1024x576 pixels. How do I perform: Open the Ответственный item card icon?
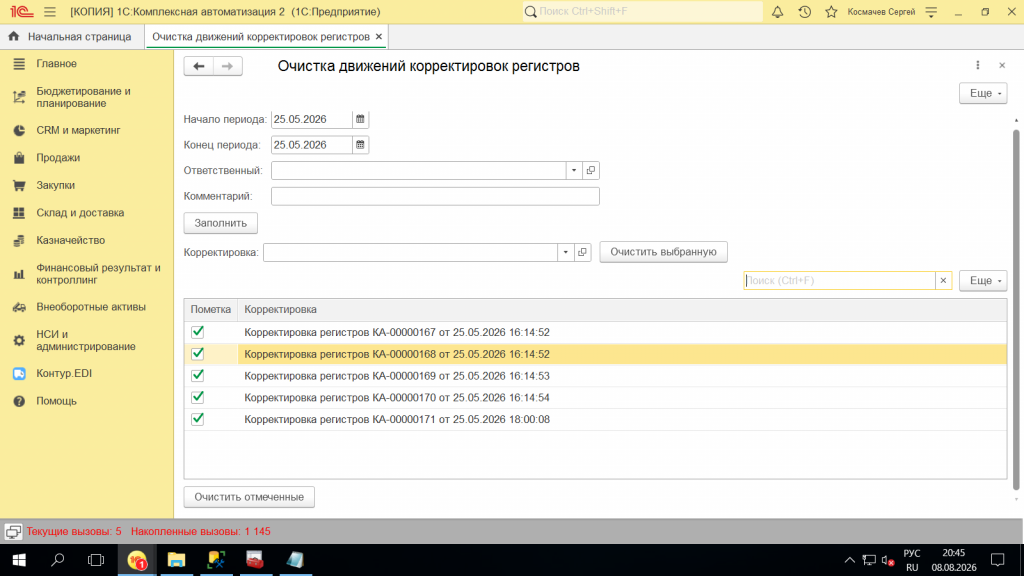click(x=590, y=170)
